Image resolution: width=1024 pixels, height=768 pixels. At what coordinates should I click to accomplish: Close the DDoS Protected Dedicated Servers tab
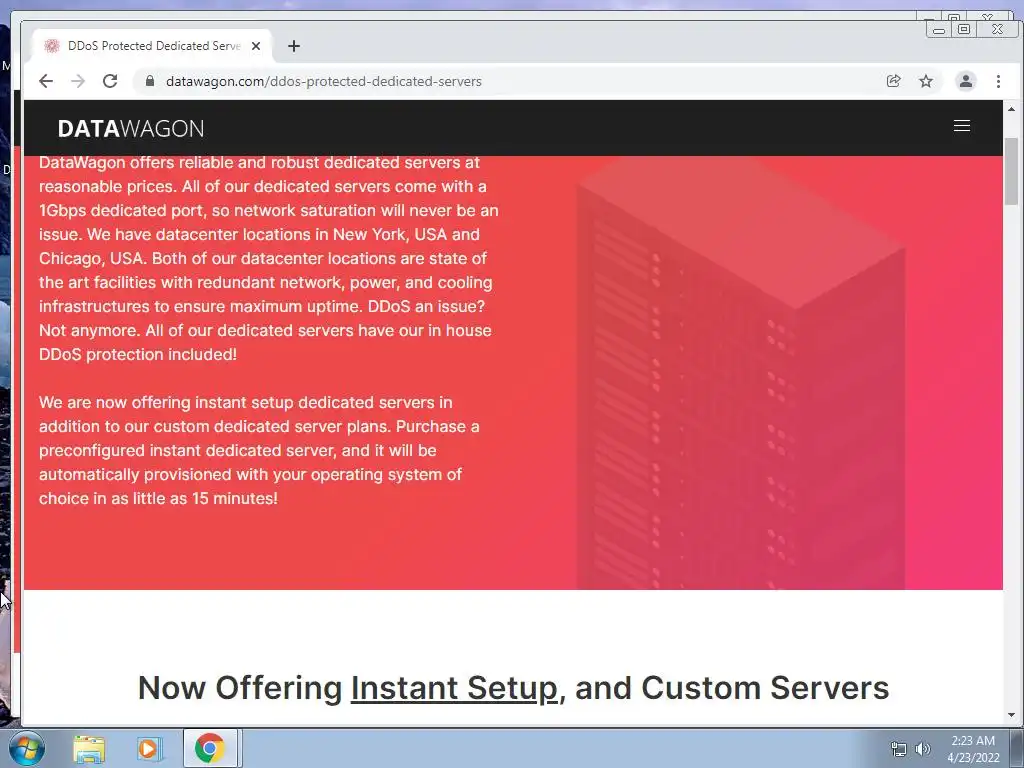pyautogui.click(x=256, y=46)
